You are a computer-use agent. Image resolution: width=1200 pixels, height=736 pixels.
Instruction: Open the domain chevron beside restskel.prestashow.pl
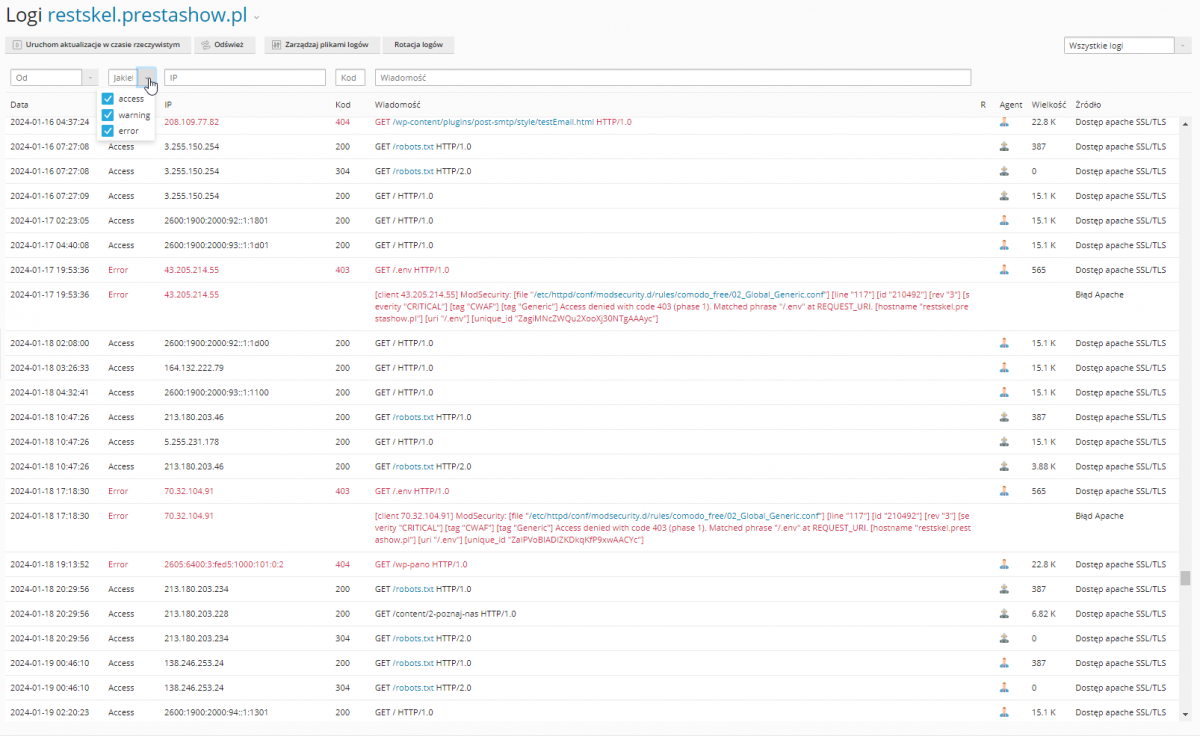coord(257,17)
